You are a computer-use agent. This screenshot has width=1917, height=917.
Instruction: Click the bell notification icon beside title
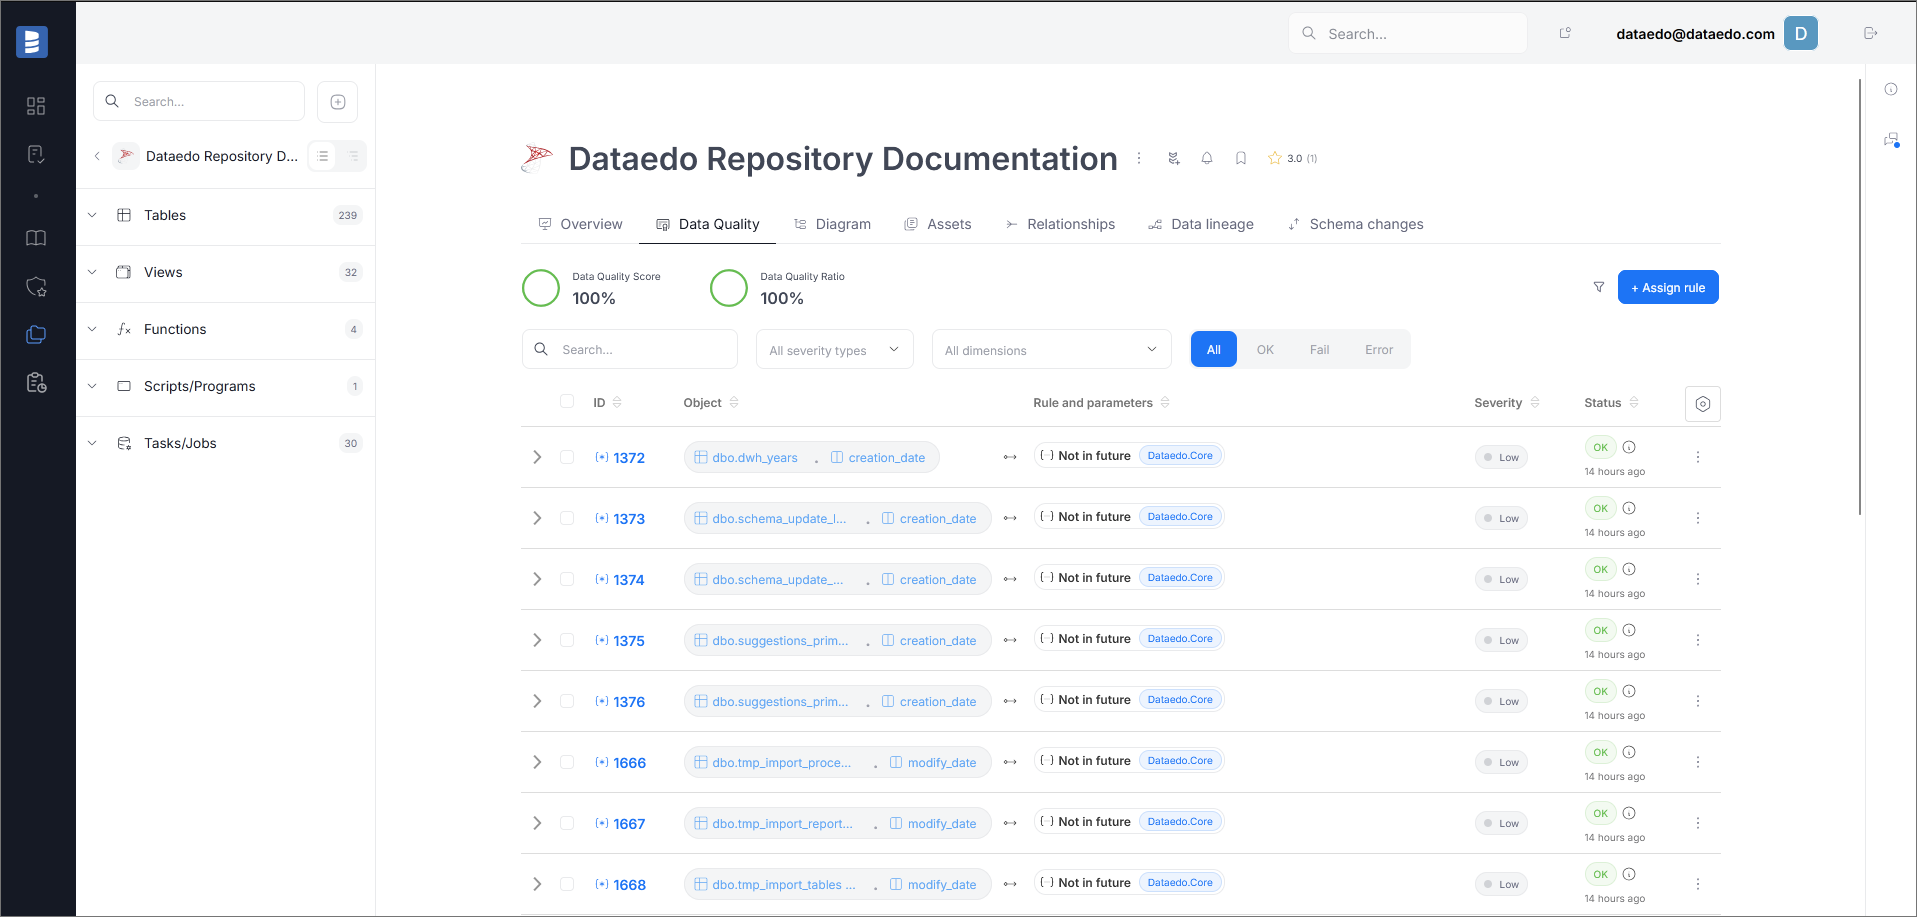click(1207, 158)
